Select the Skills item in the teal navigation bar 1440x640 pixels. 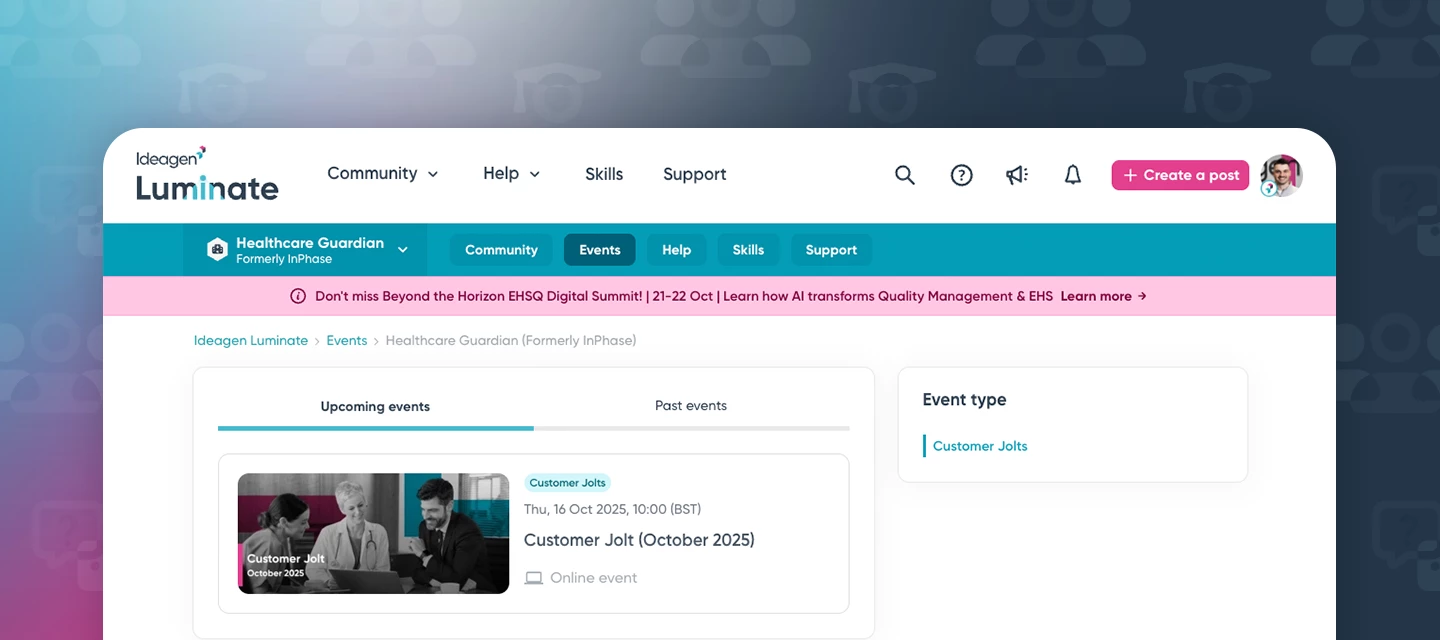(748, 249)
